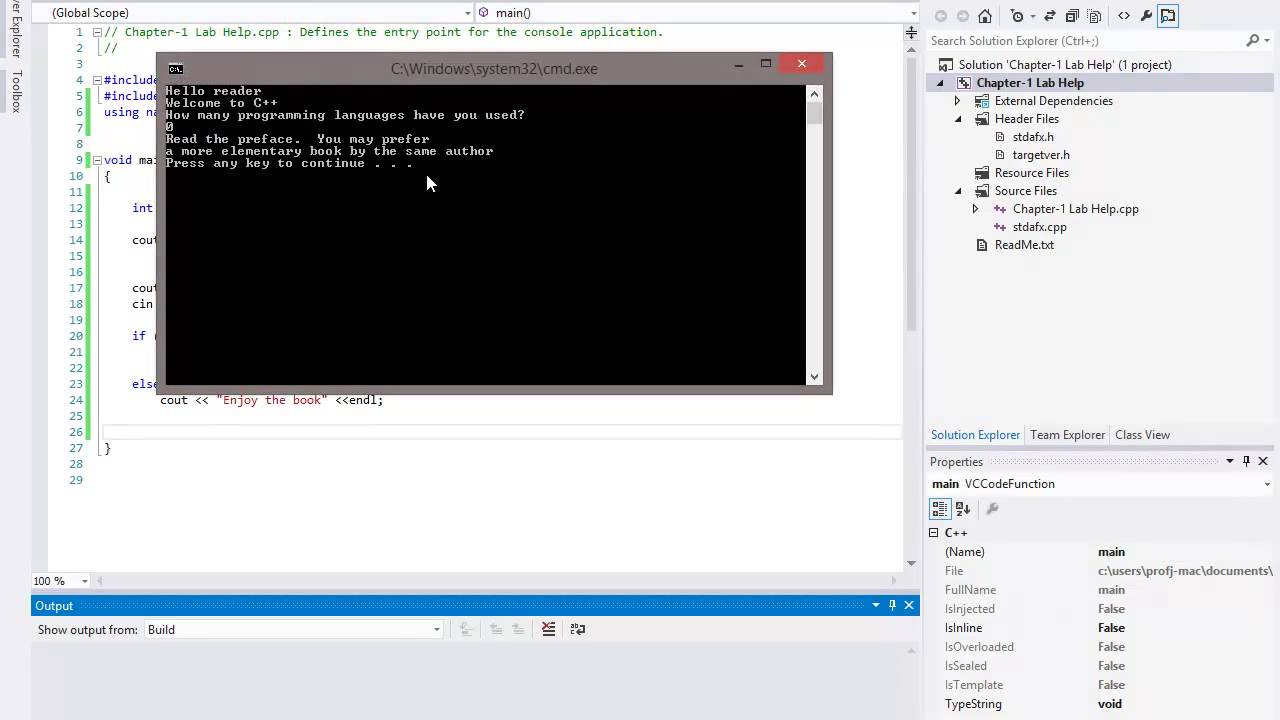Select ReadMe.txt file
This screenshot has height=720, width=1280.
point(1024,245)
